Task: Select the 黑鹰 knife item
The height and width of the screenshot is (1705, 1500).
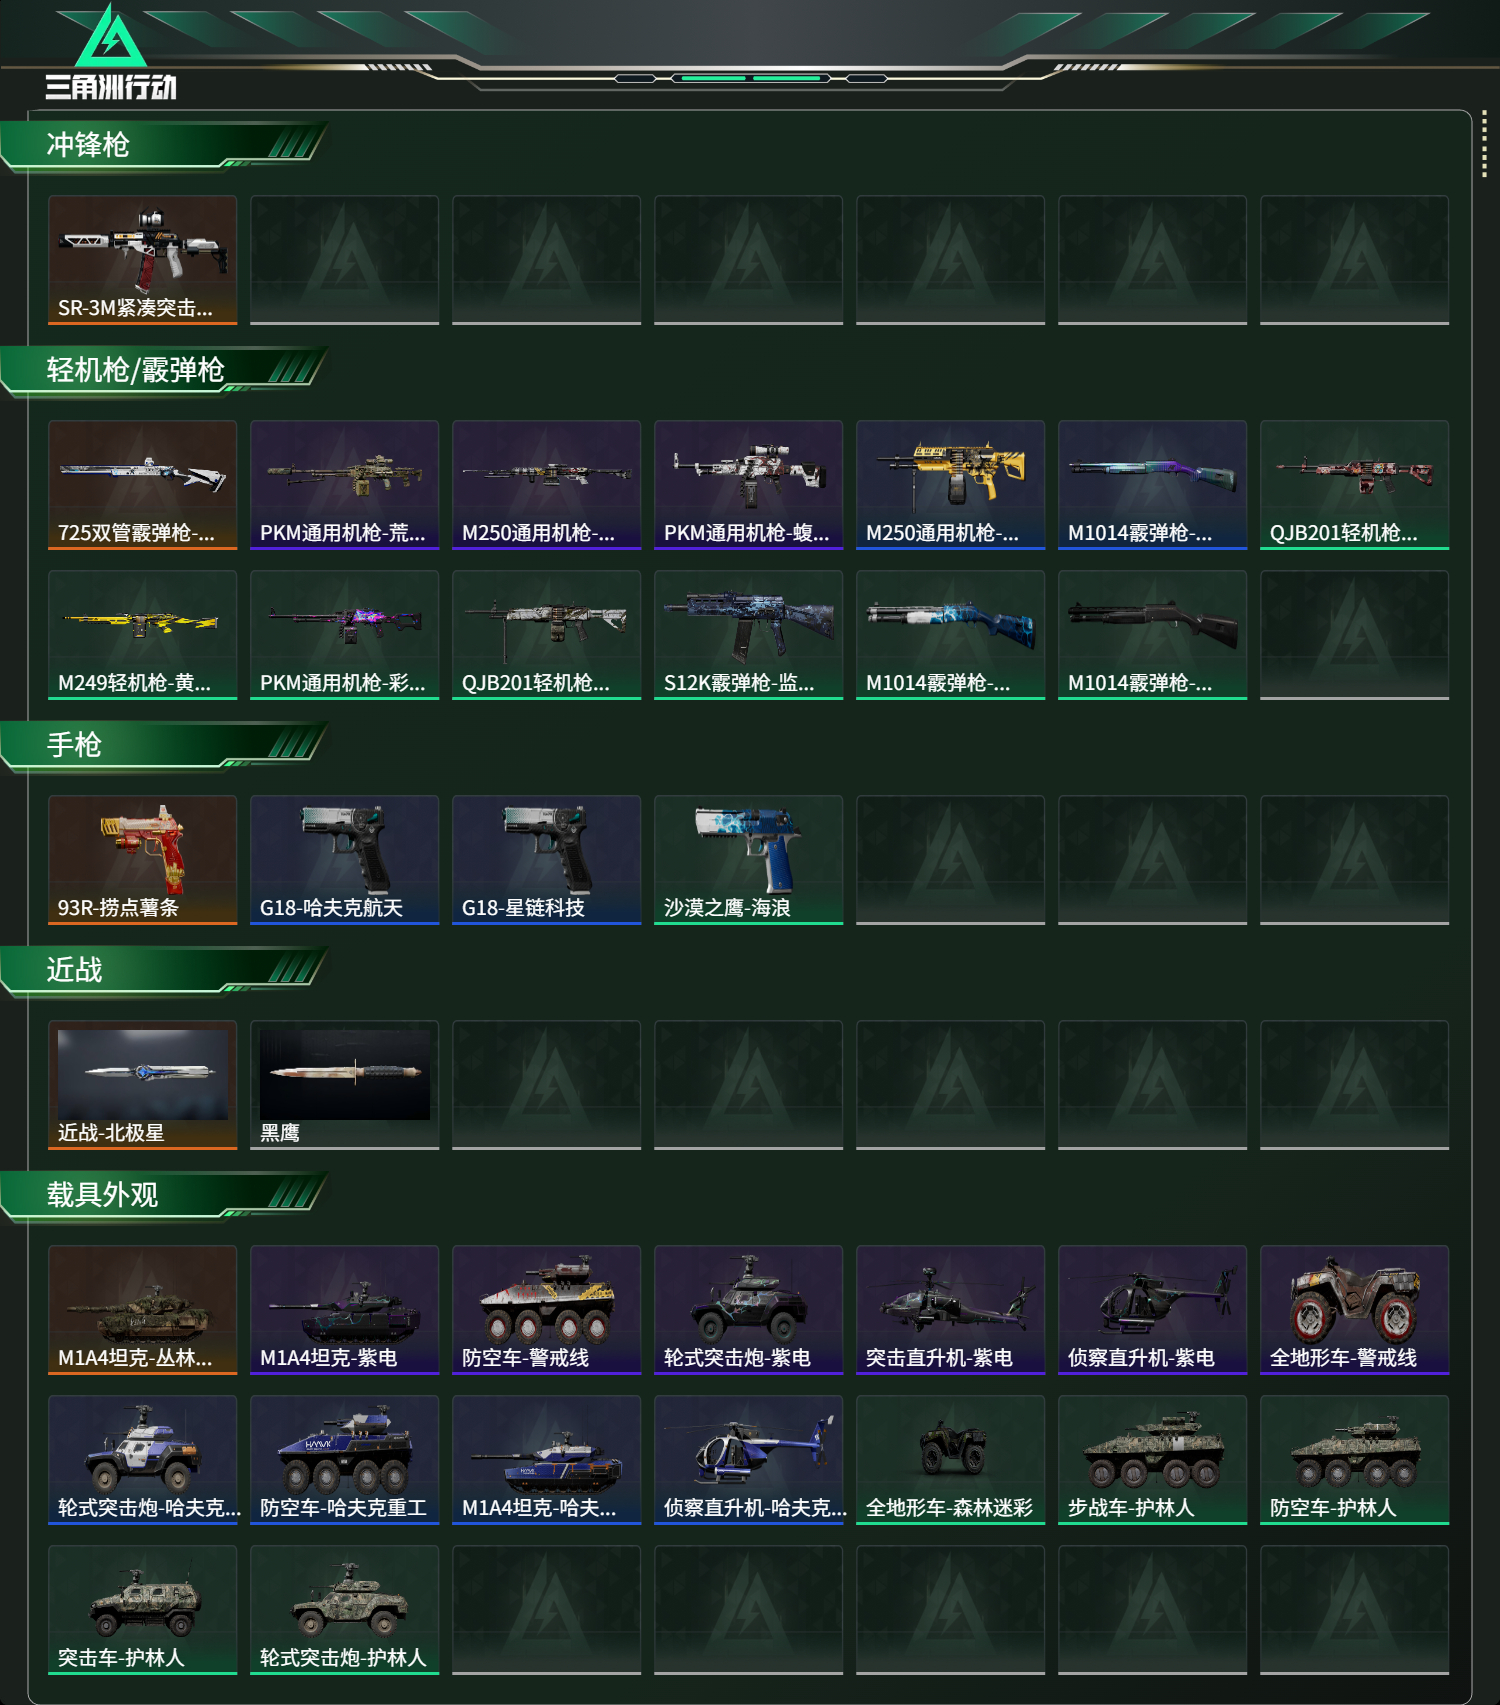Action: 345,1085
